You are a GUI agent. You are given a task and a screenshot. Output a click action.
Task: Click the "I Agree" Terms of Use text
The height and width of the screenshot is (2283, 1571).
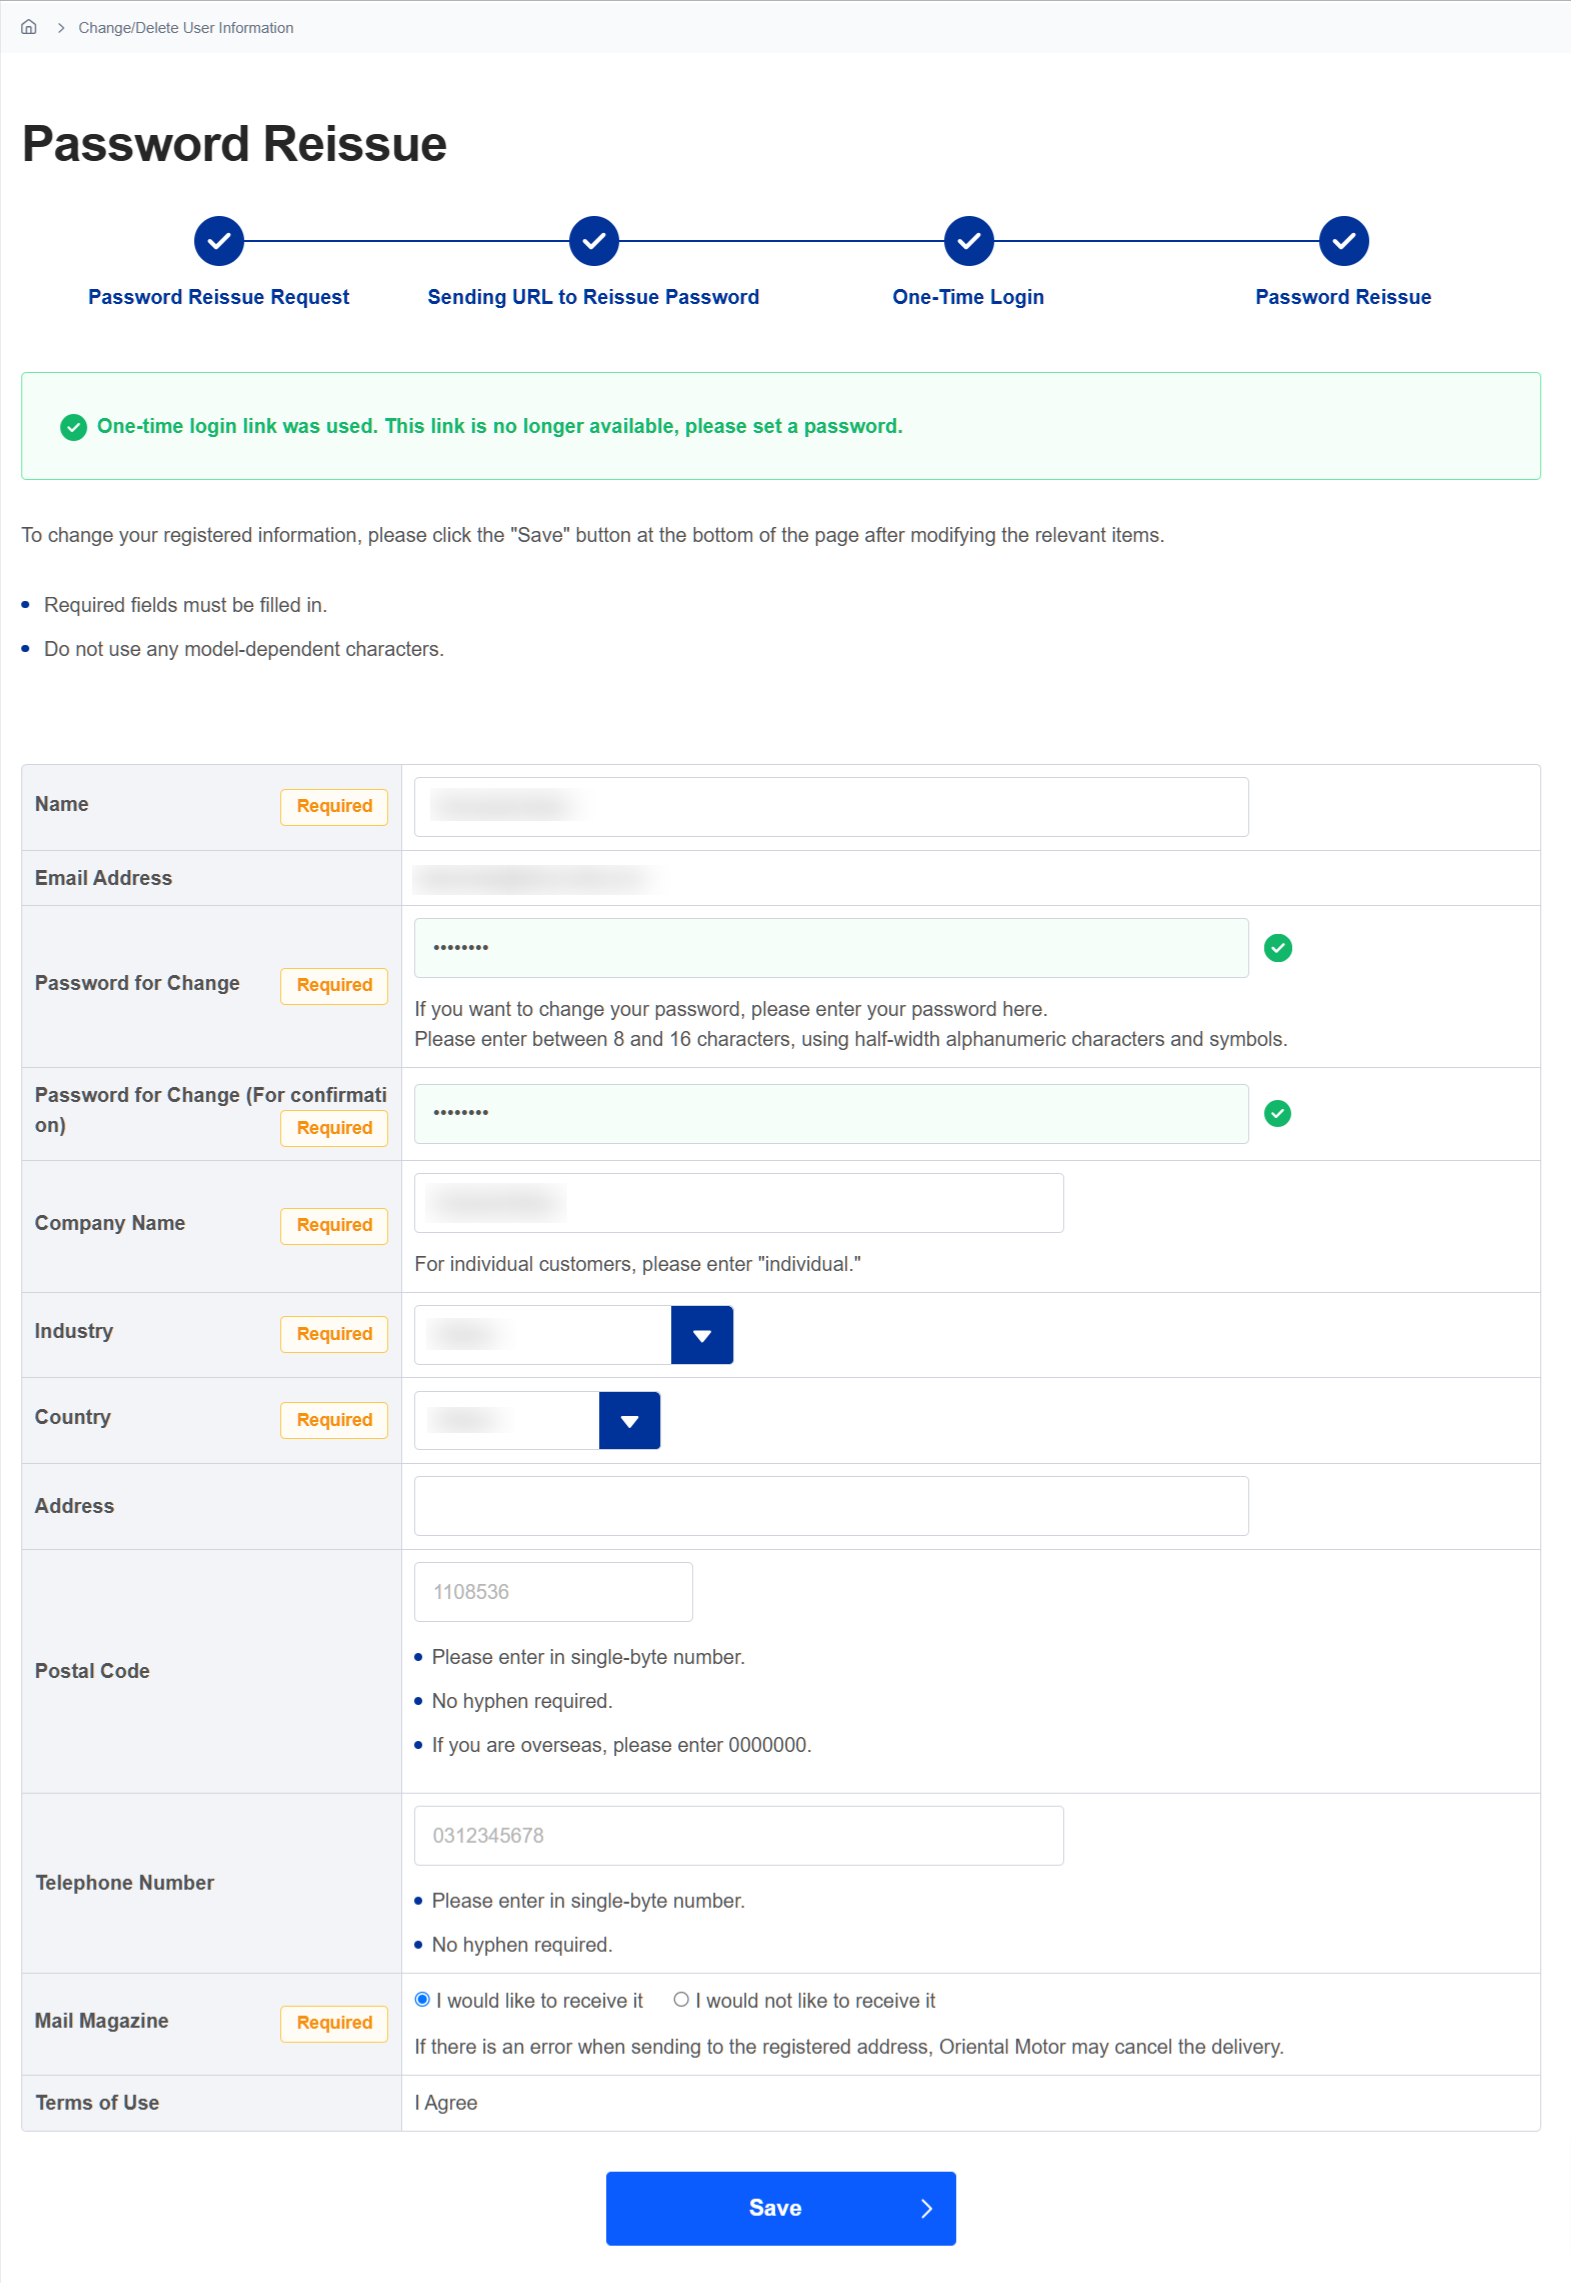[446, 2104]
